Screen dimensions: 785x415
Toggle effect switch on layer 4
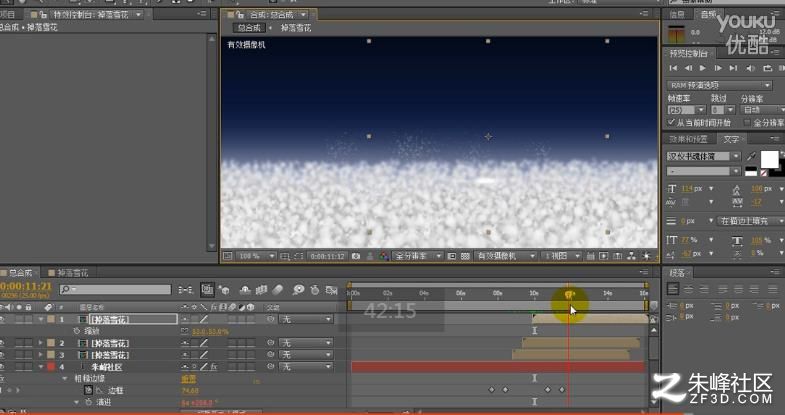(214, 367)
